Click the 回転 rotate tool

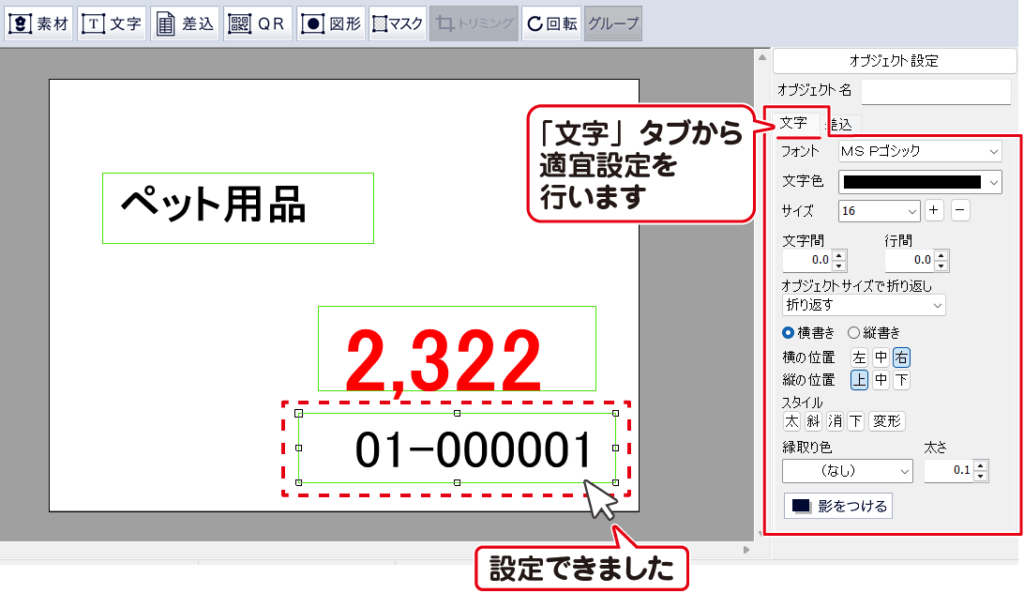pos(551,24)
